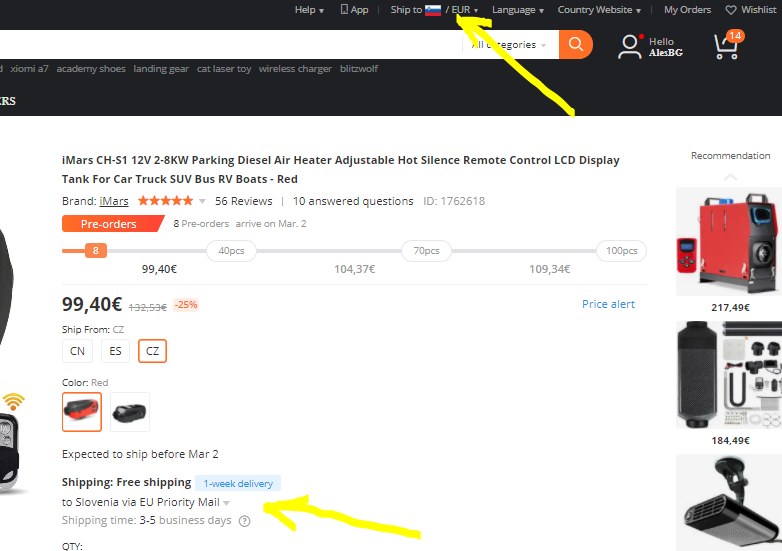
Task: Expand the star rating breakdown arrow
Action: click(202, 201)
